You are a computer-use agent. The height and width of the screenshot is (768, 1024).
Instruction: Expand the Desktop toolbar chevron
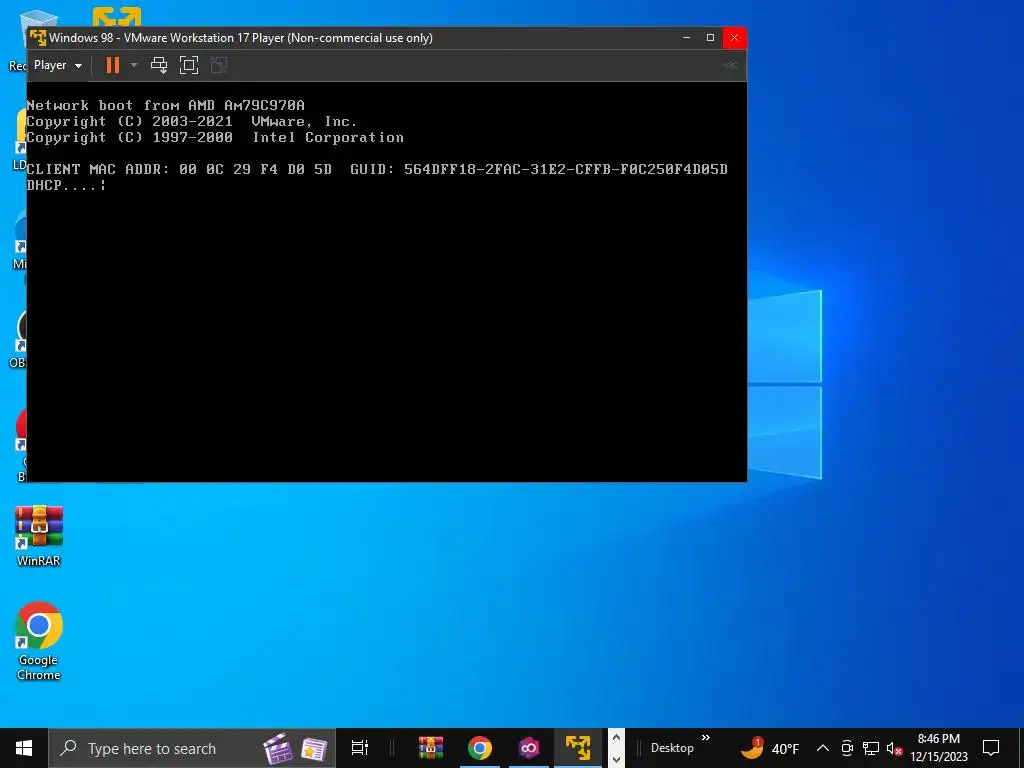(x=706, y=738)
